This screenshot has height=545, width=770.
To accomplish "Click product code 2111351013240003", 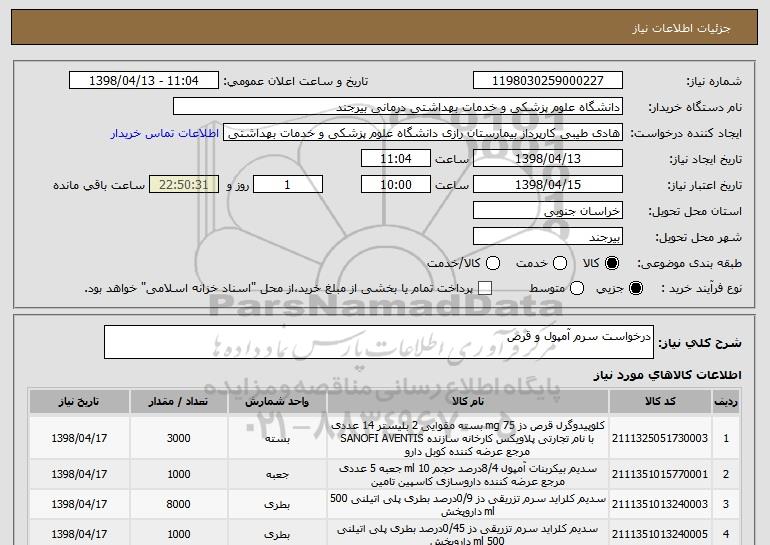I will 660,504.
